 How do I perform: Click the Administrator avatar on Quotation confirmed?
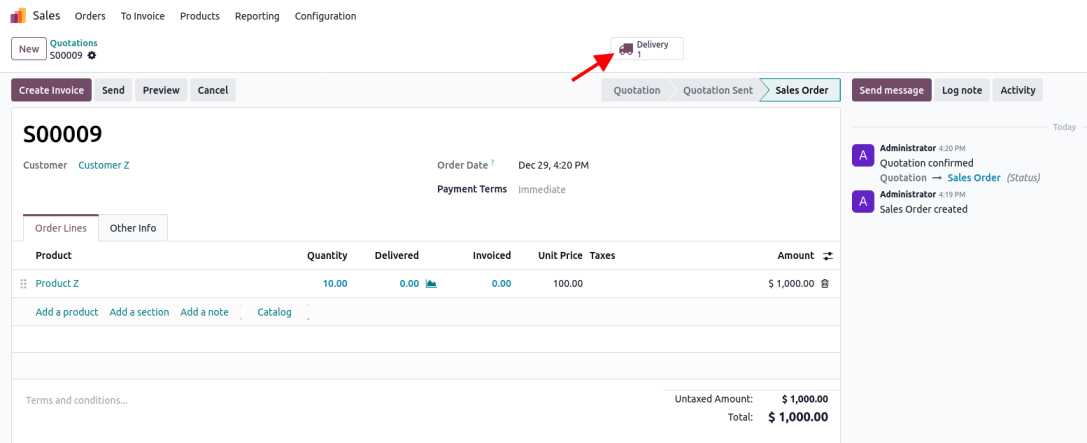tap(863, 155)
